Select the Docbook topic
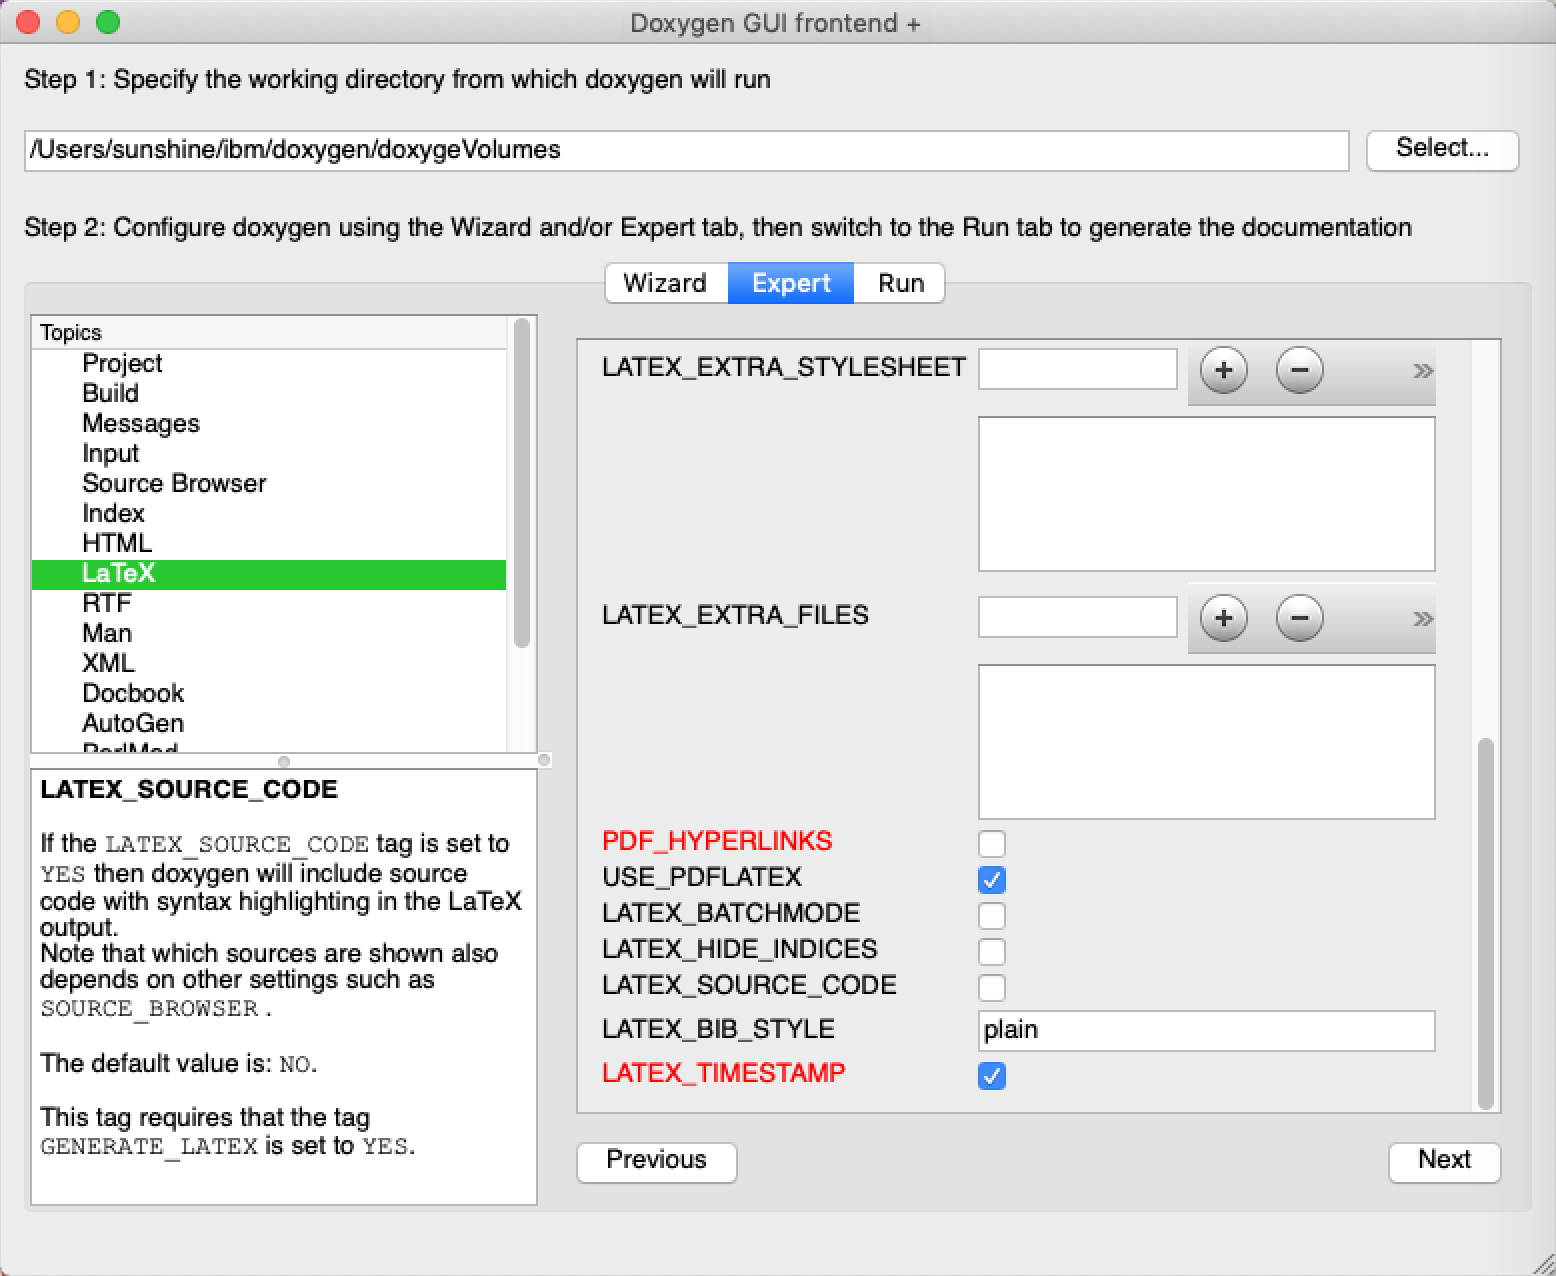The width and height of the screenshot is (1556, 1276). coord(269,693)
